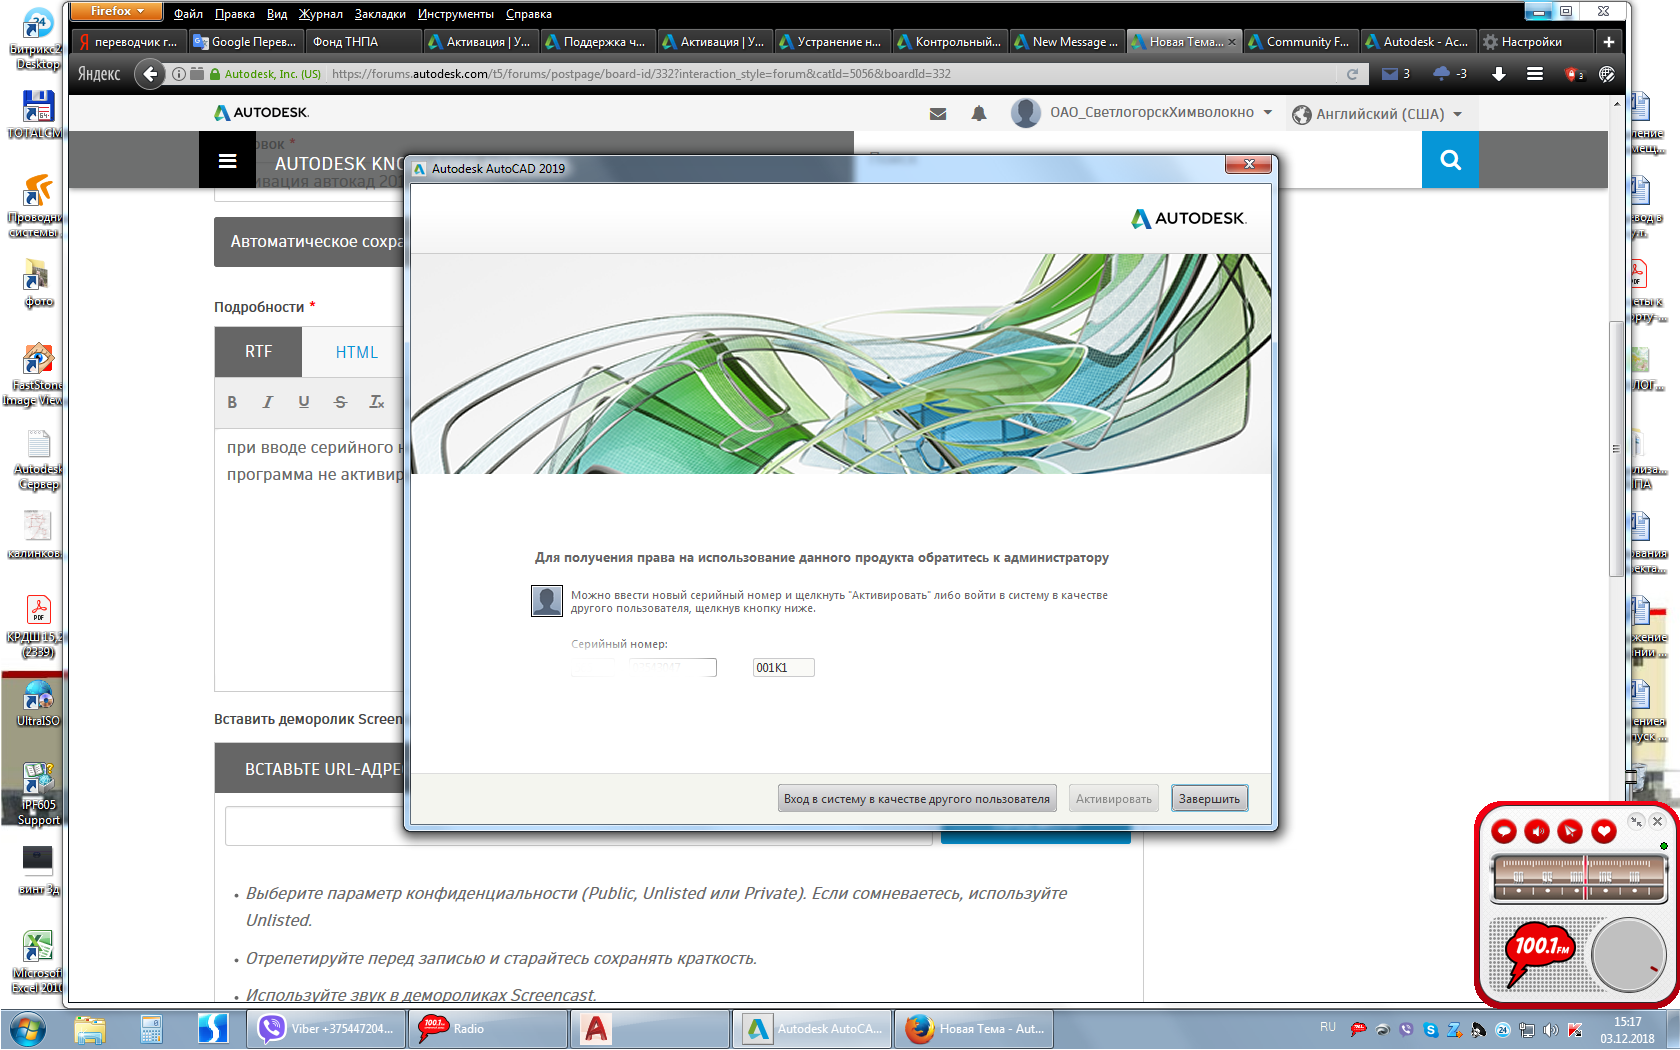Open a new browser tab with the plus button

[1608, 42]
